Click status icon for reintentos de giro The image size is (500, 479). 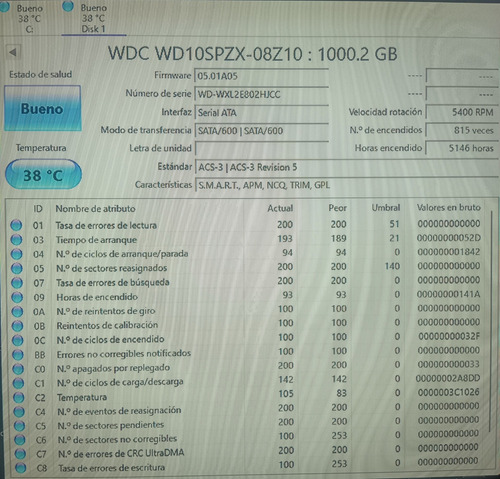tap(17, 311)
